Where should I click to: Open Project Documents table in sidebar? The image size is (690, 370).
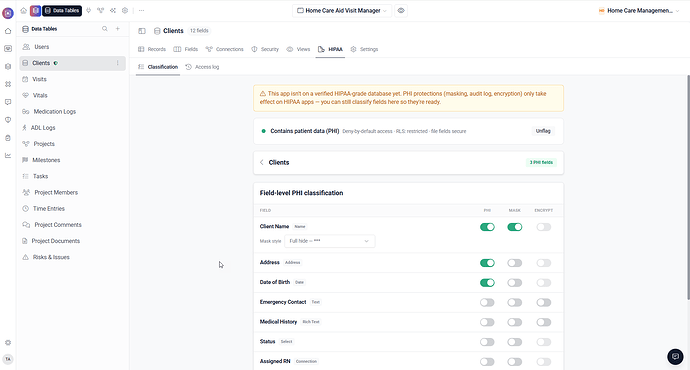click(x=73, y=241)
